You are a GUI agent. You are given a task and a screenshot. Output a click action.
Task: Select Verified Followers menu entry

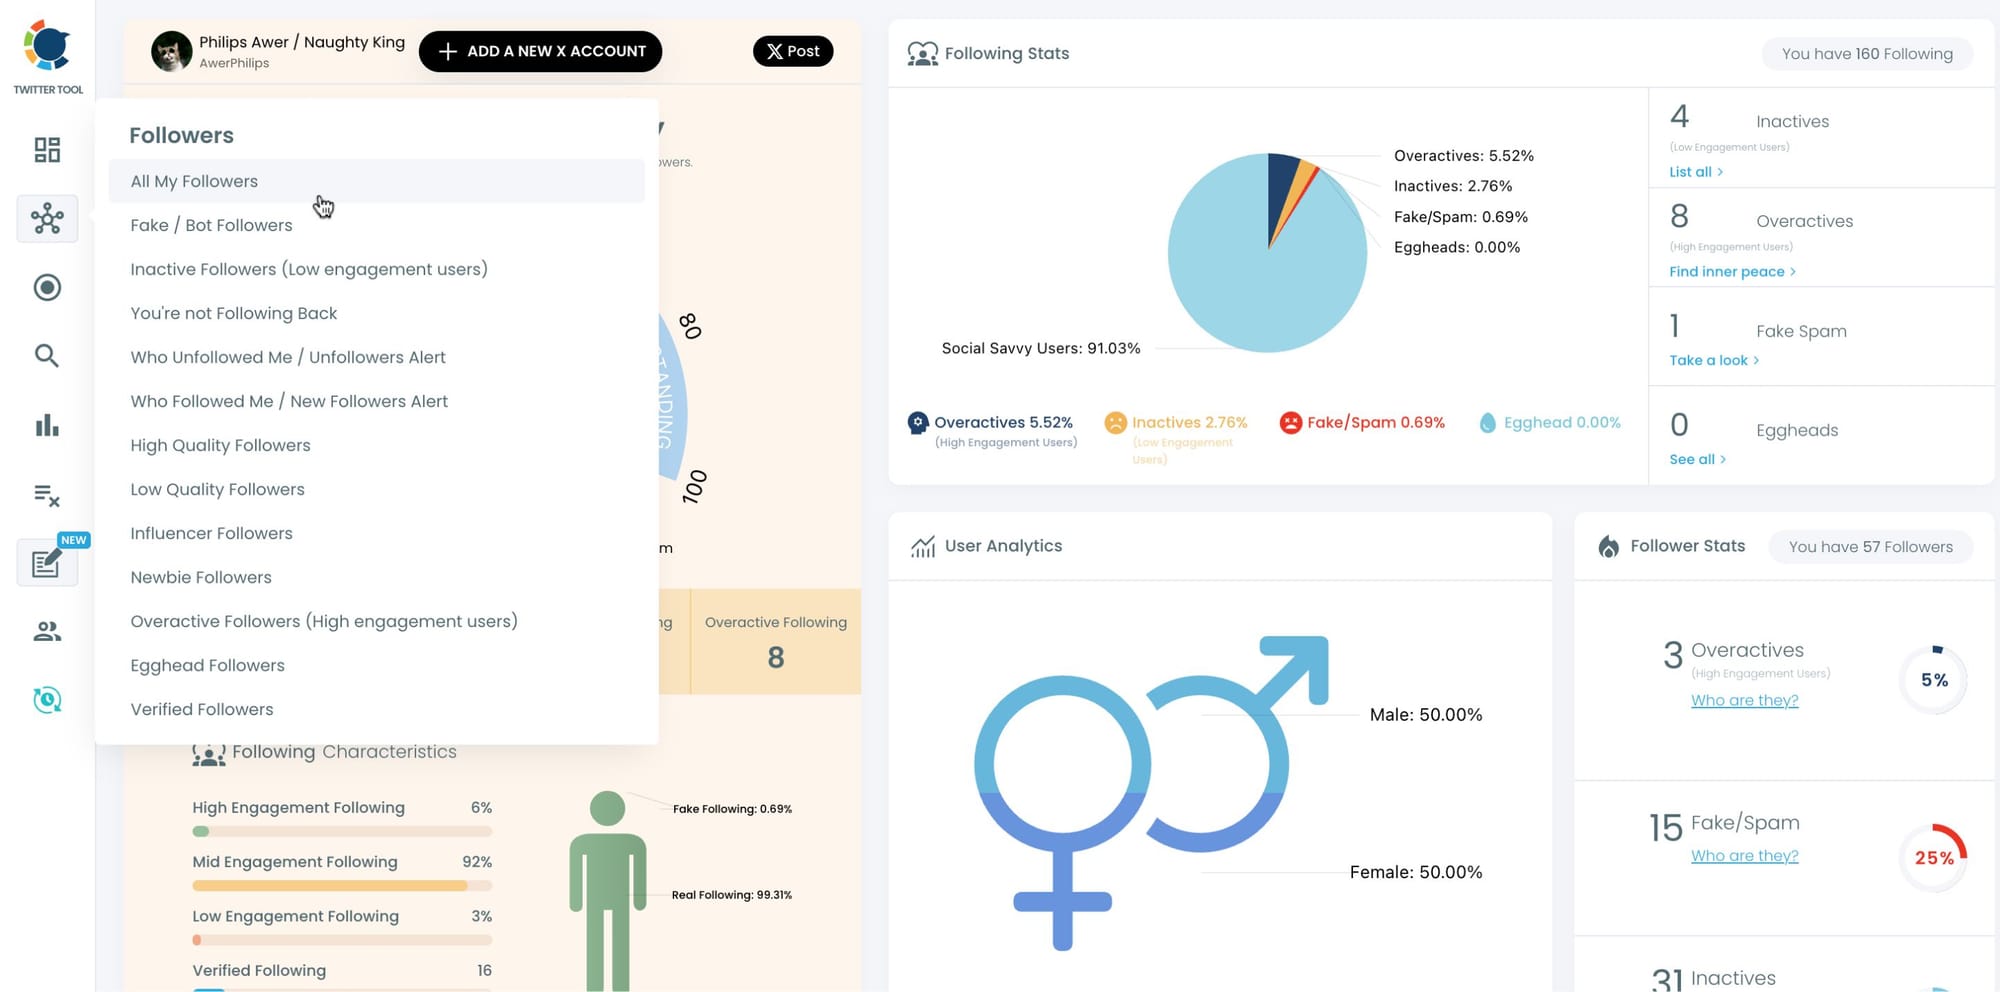202,709
